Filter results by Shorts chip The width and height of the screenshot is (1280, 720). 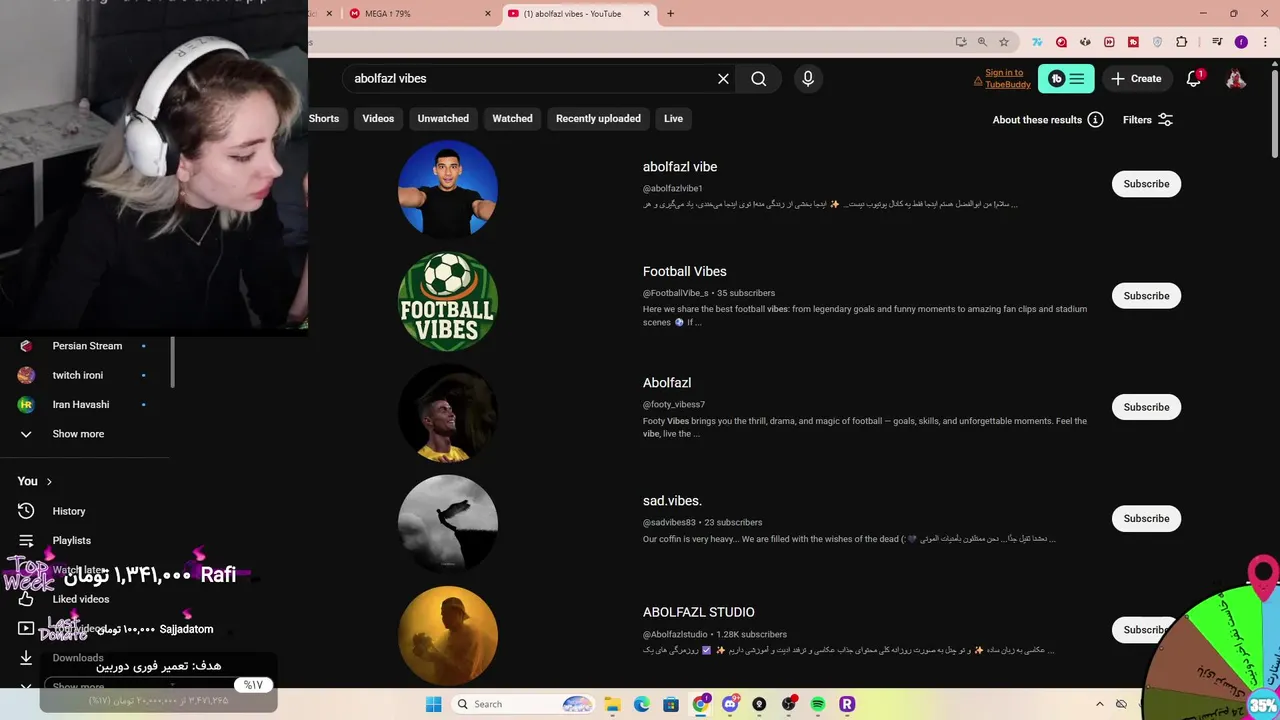(324, 119)
